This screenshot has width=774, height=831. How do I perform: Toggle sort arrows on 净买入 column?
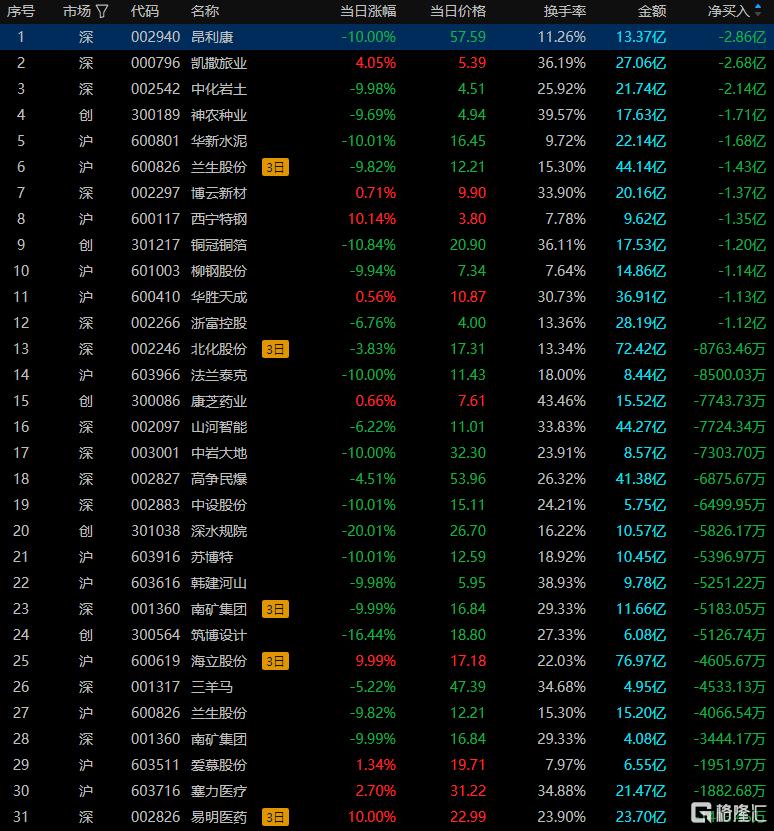coord(759,10)
